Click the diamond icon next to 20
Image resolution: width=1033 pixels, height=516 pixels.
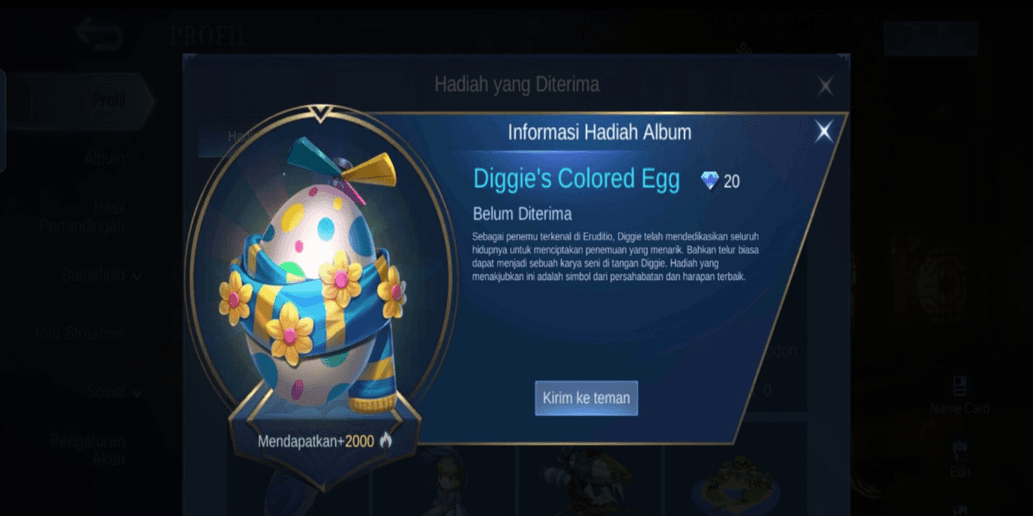tap(710, 181)
